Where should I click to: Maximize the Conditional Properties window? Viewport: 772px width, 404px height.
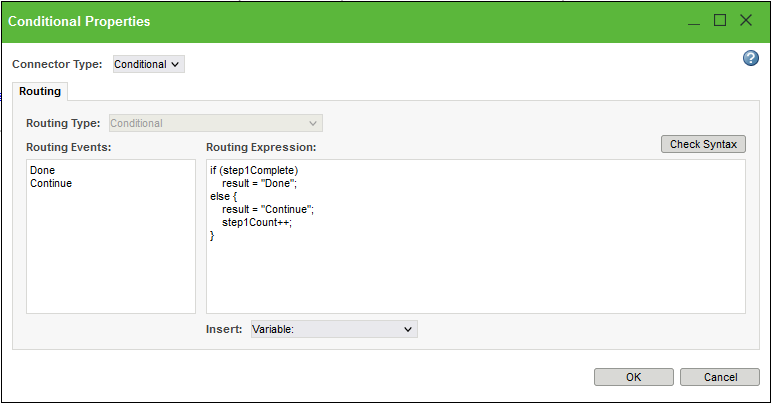(720, 20)
